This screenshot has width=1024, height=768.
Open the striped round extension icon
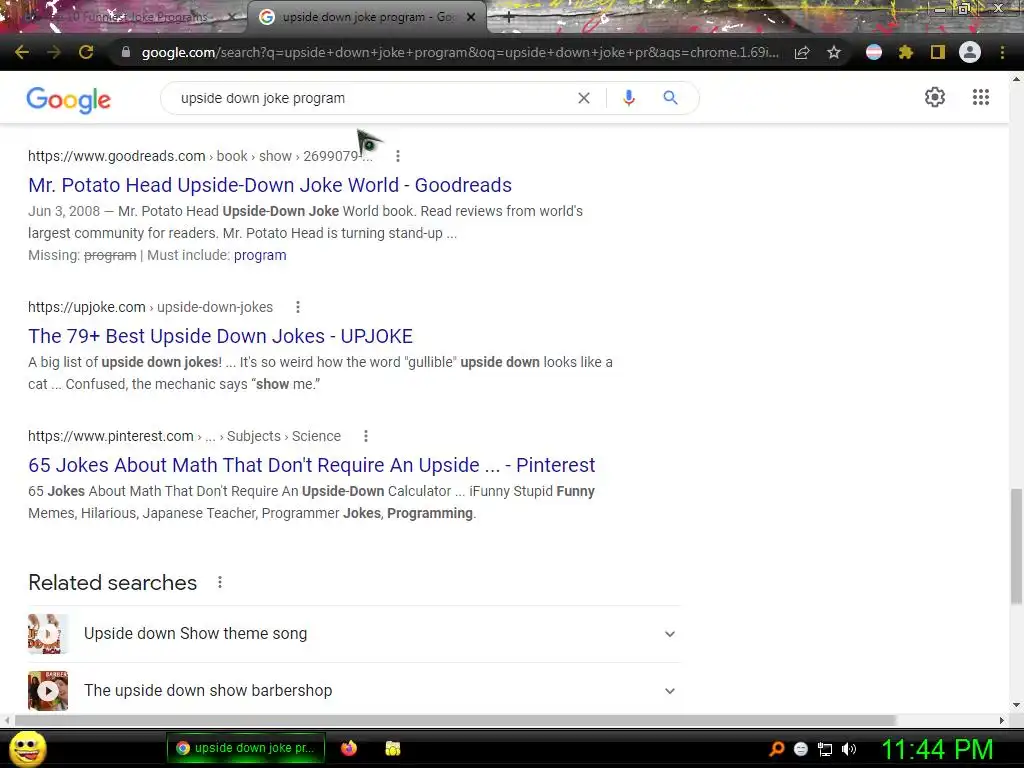click(874, 52)
